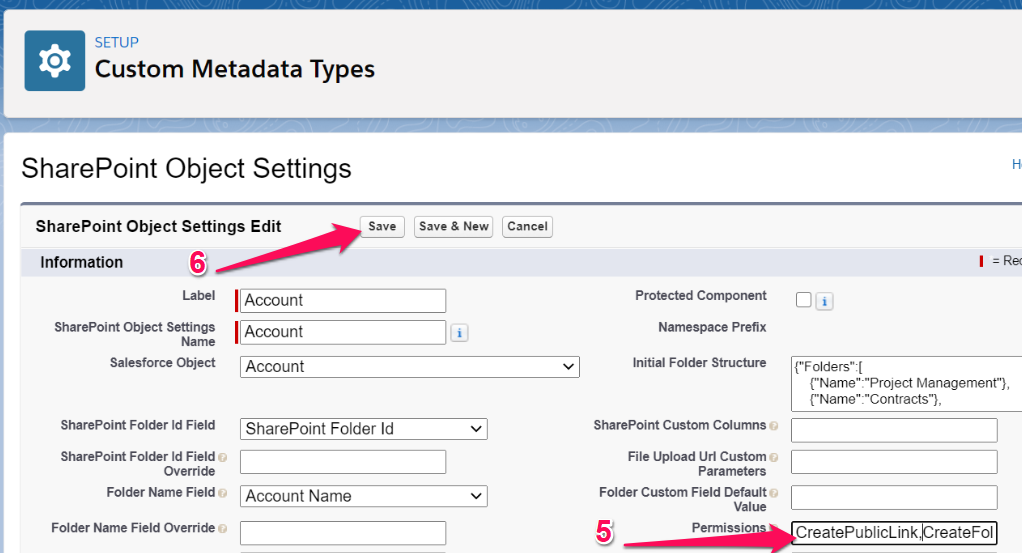Viewport: 1022px width, 553px height.
Task: Show help for Folder Custom Field Default Value
Action: pyautogui.click(x=774, y=492)
